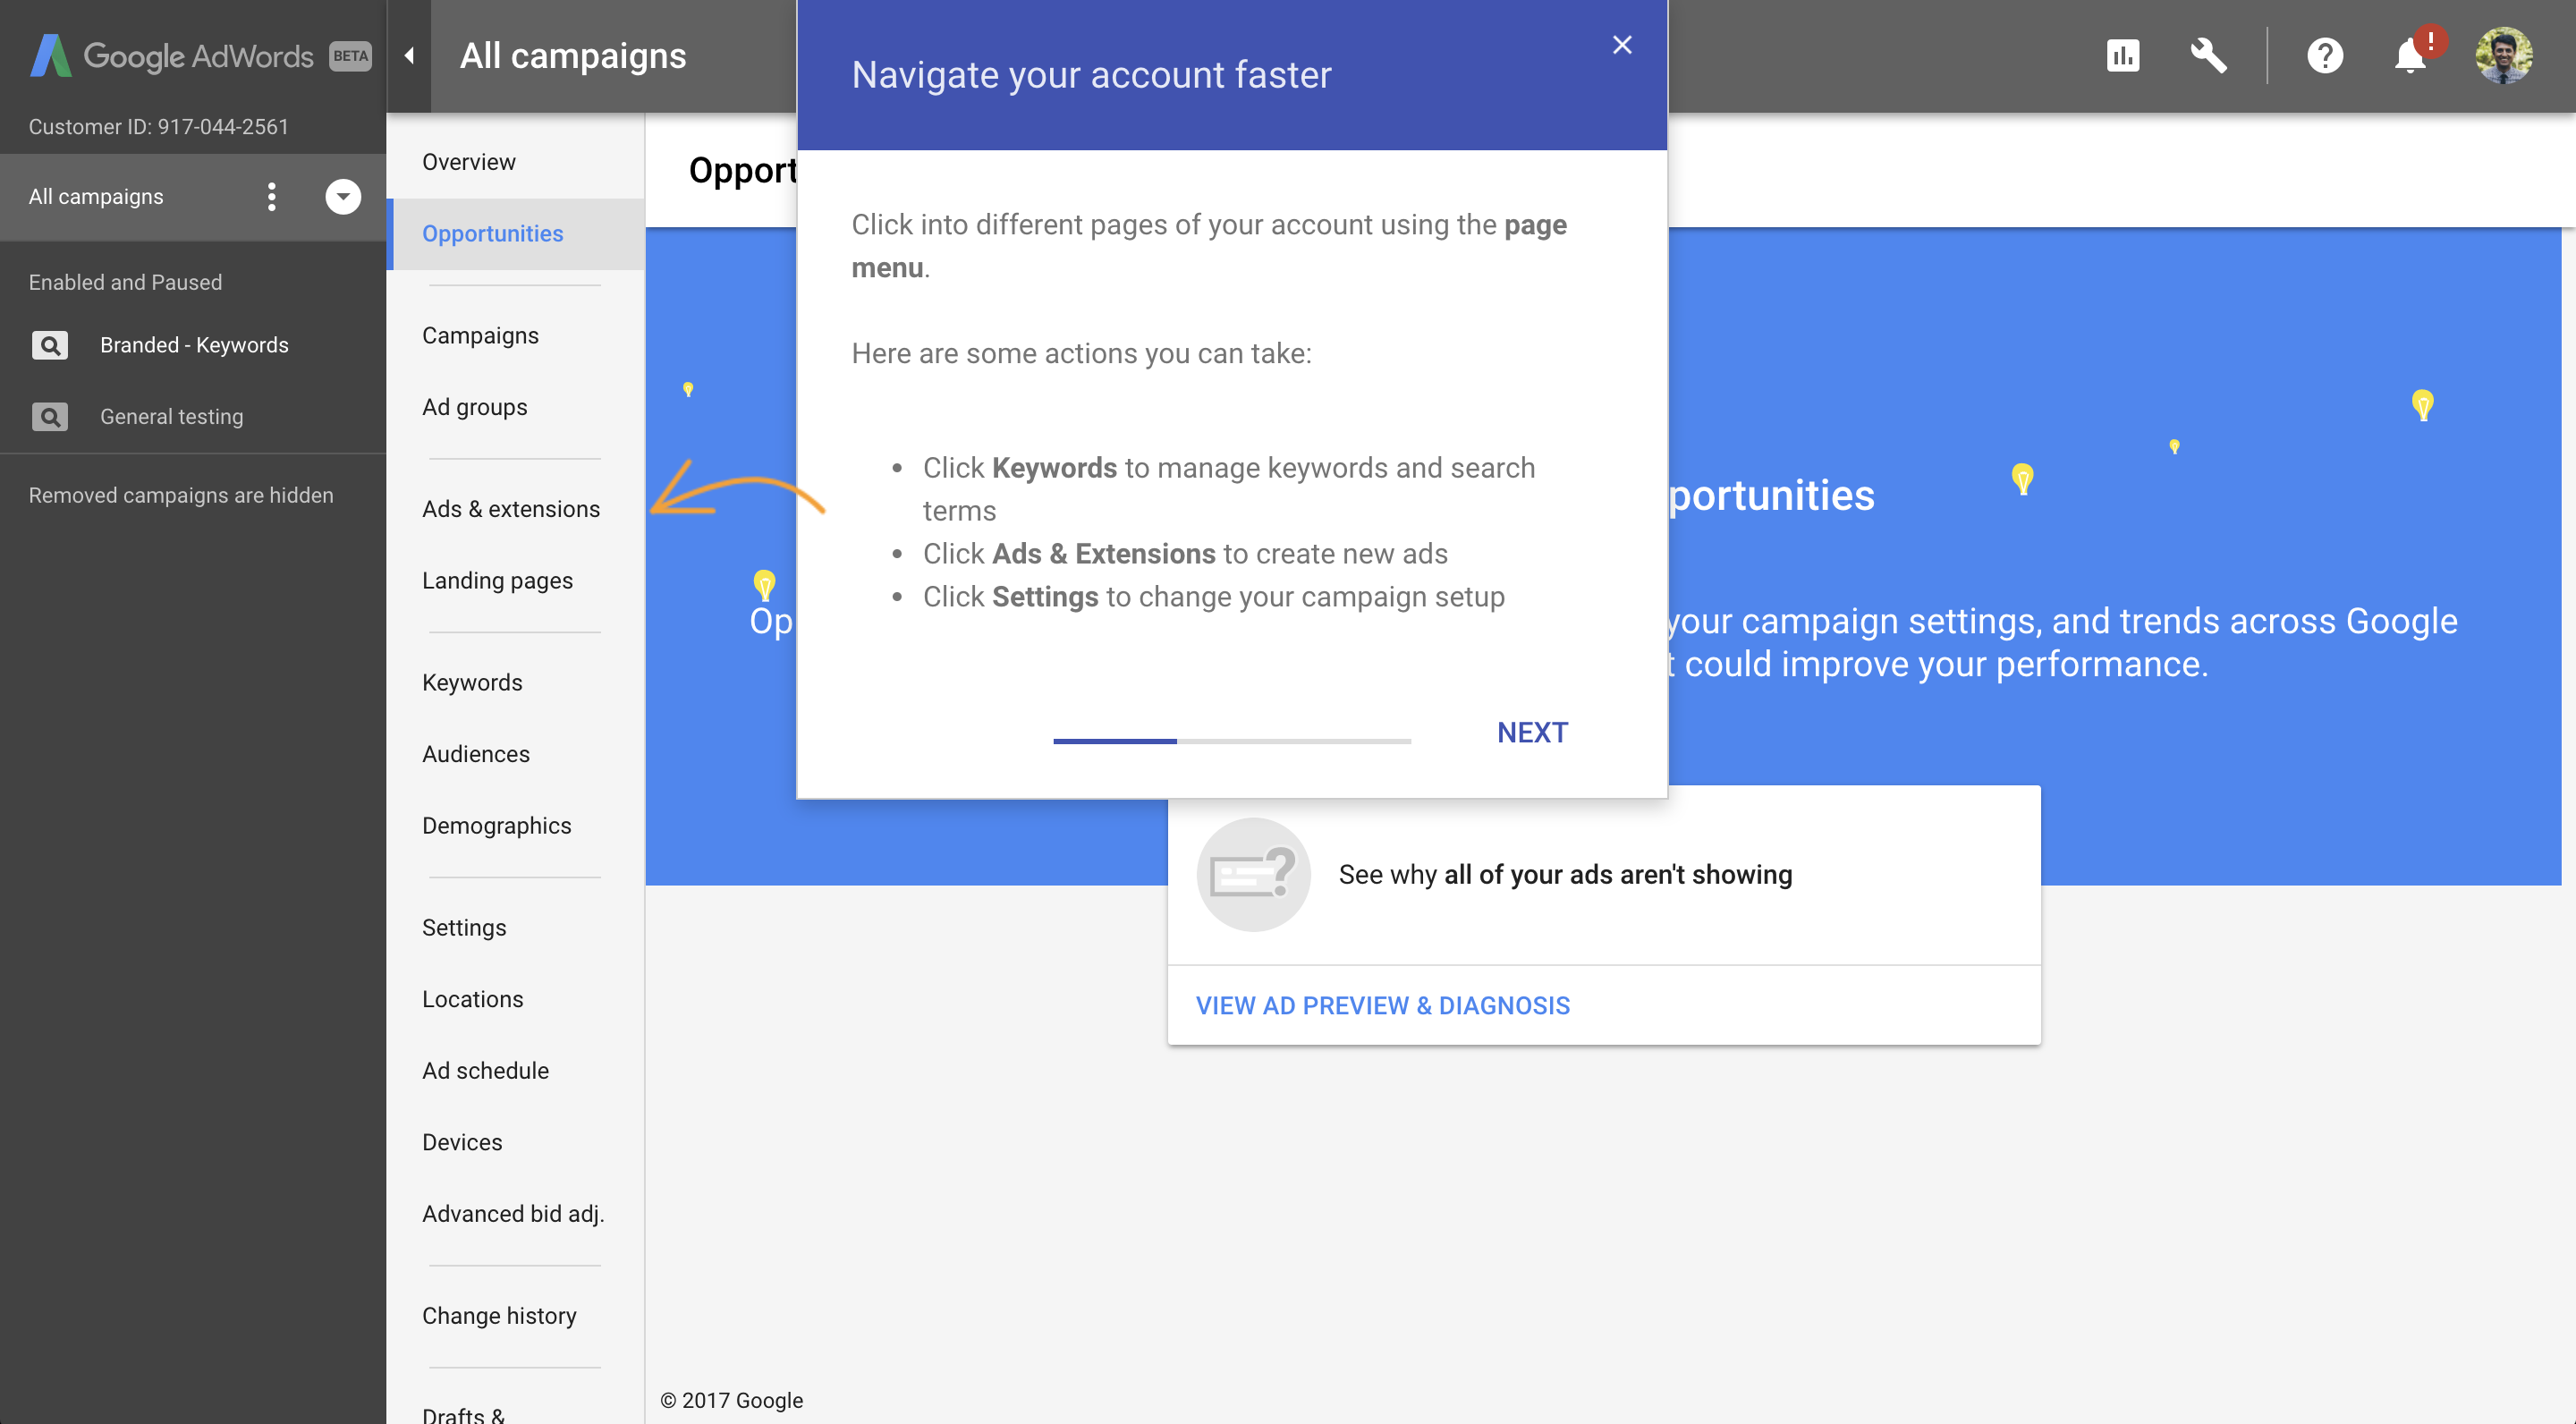Open the account profile picture
The image size is (2576, 1424).
click(x=2503, y=55)
